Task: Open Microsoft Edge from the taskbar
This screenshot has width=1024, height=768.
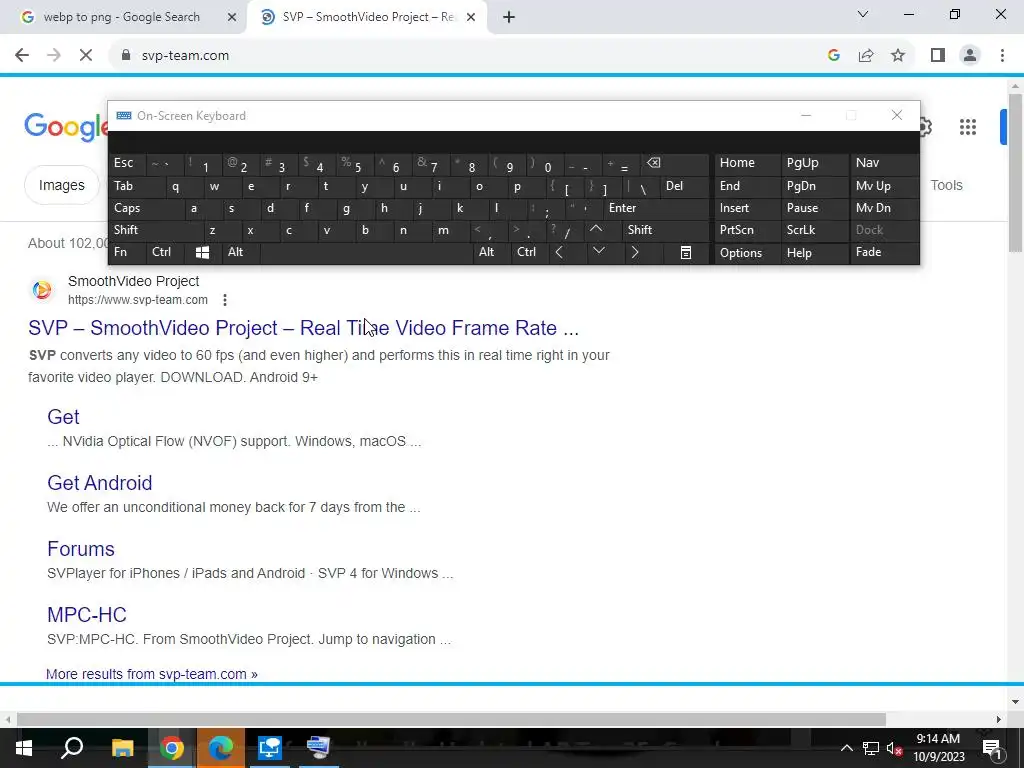Action: [221, 748]
